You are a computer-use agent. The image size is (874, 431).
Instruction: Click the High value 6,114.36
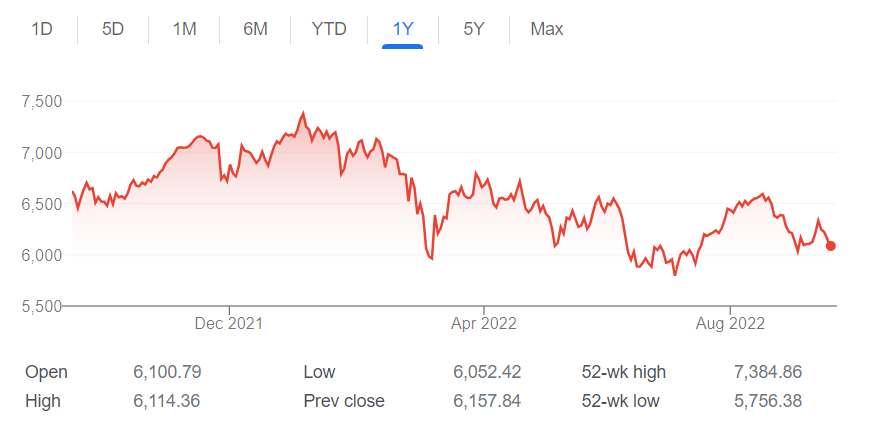click(167, 401)
